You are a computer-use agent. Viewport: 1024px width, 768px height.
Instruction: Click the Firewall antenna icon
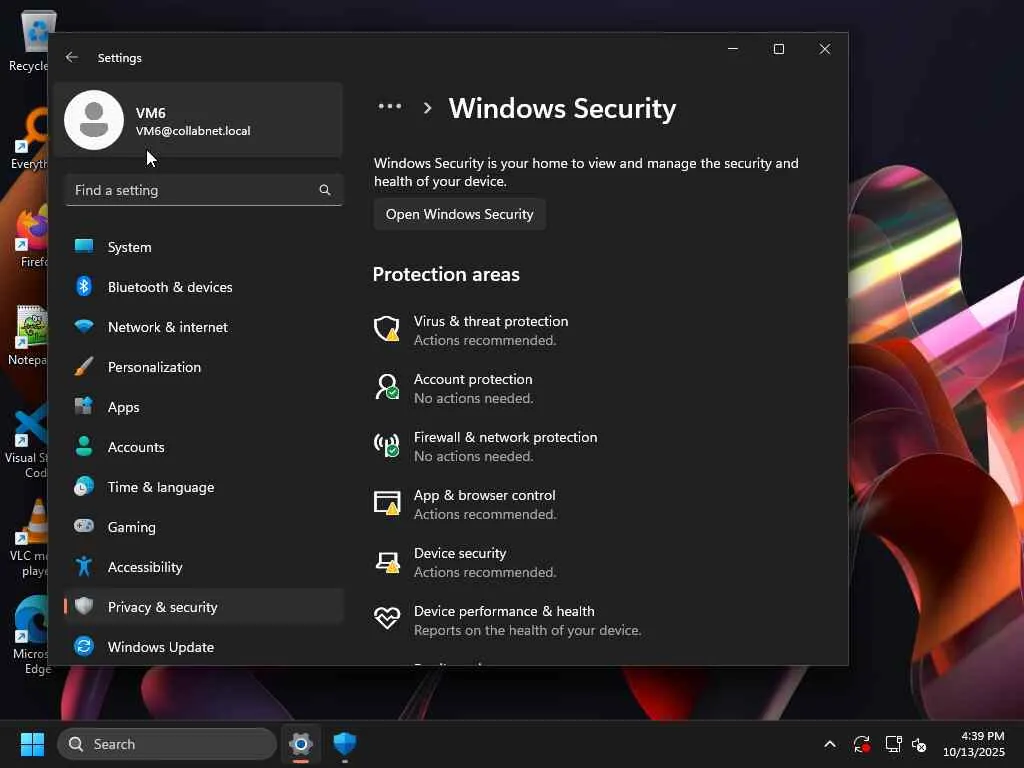[387, 445]
